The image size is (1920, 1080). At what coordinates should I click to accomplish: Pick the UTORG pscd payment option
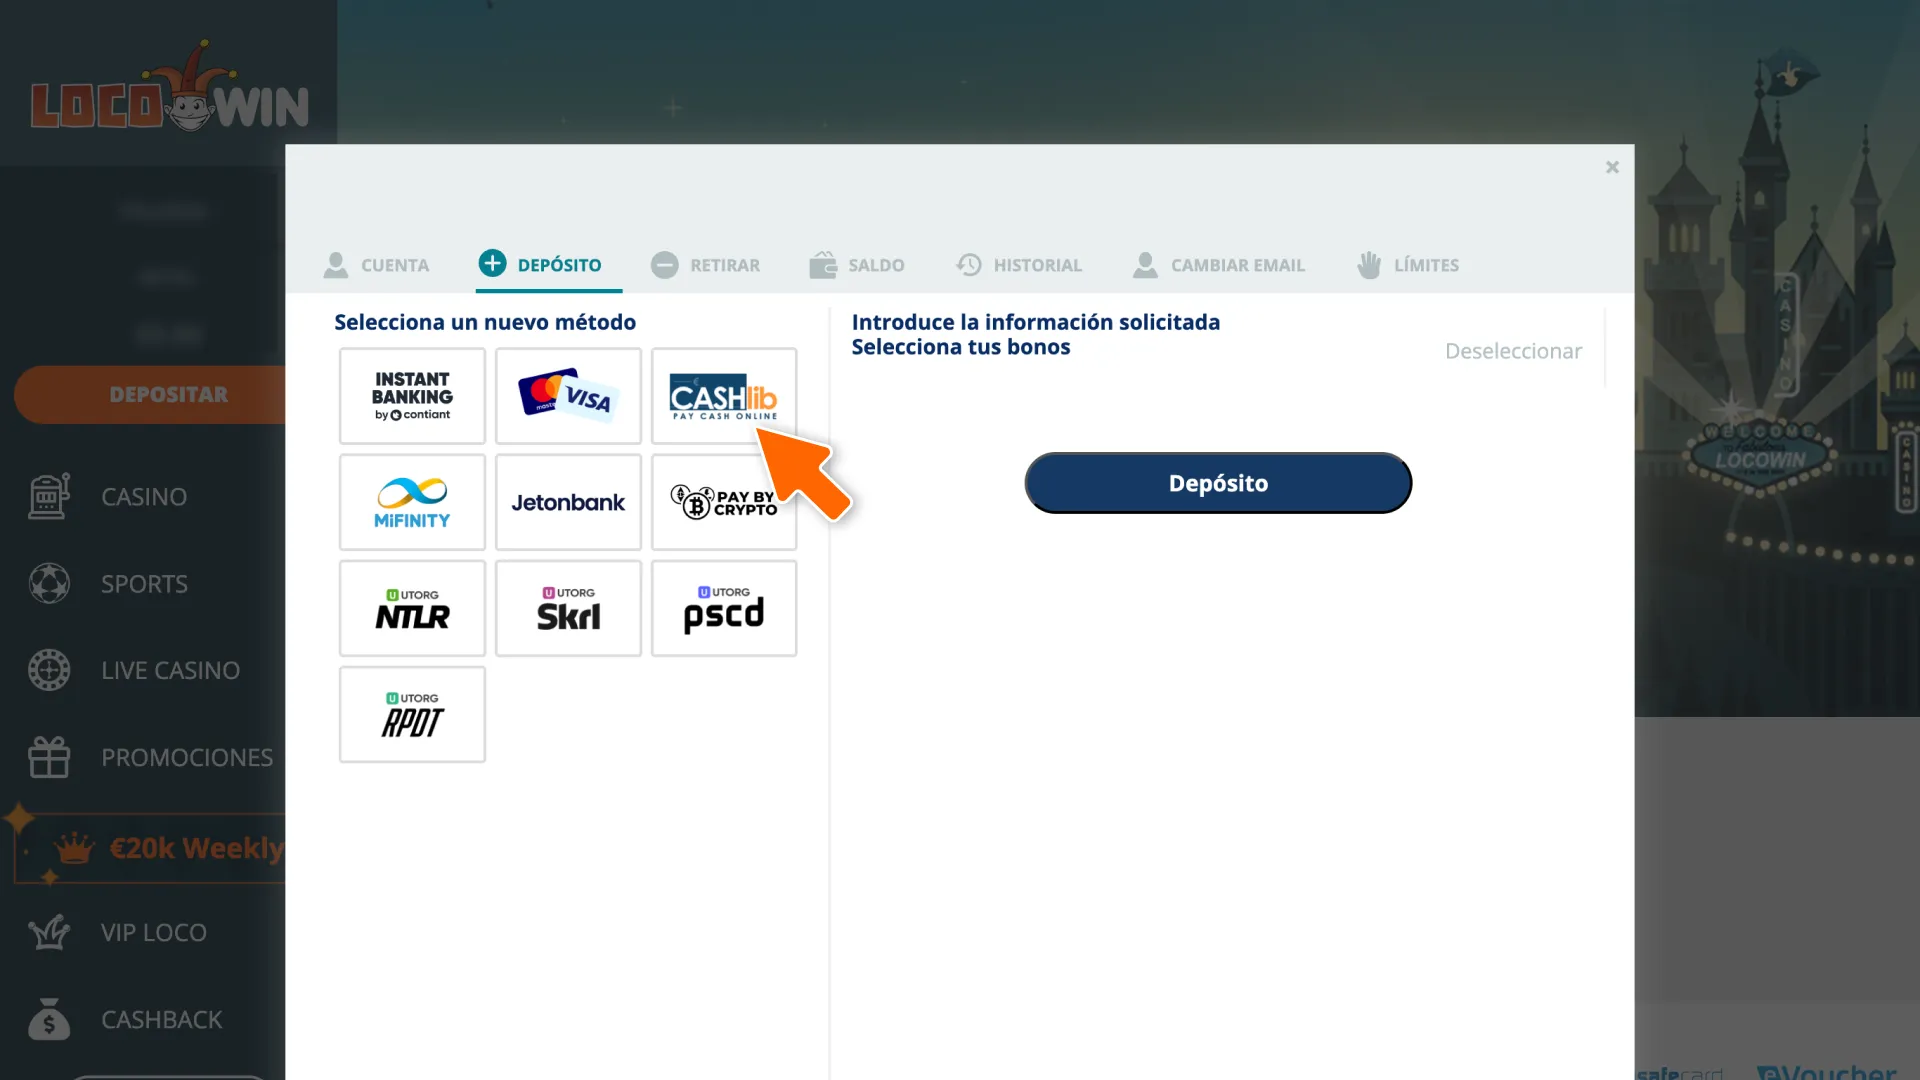click(x=724, y=608)
